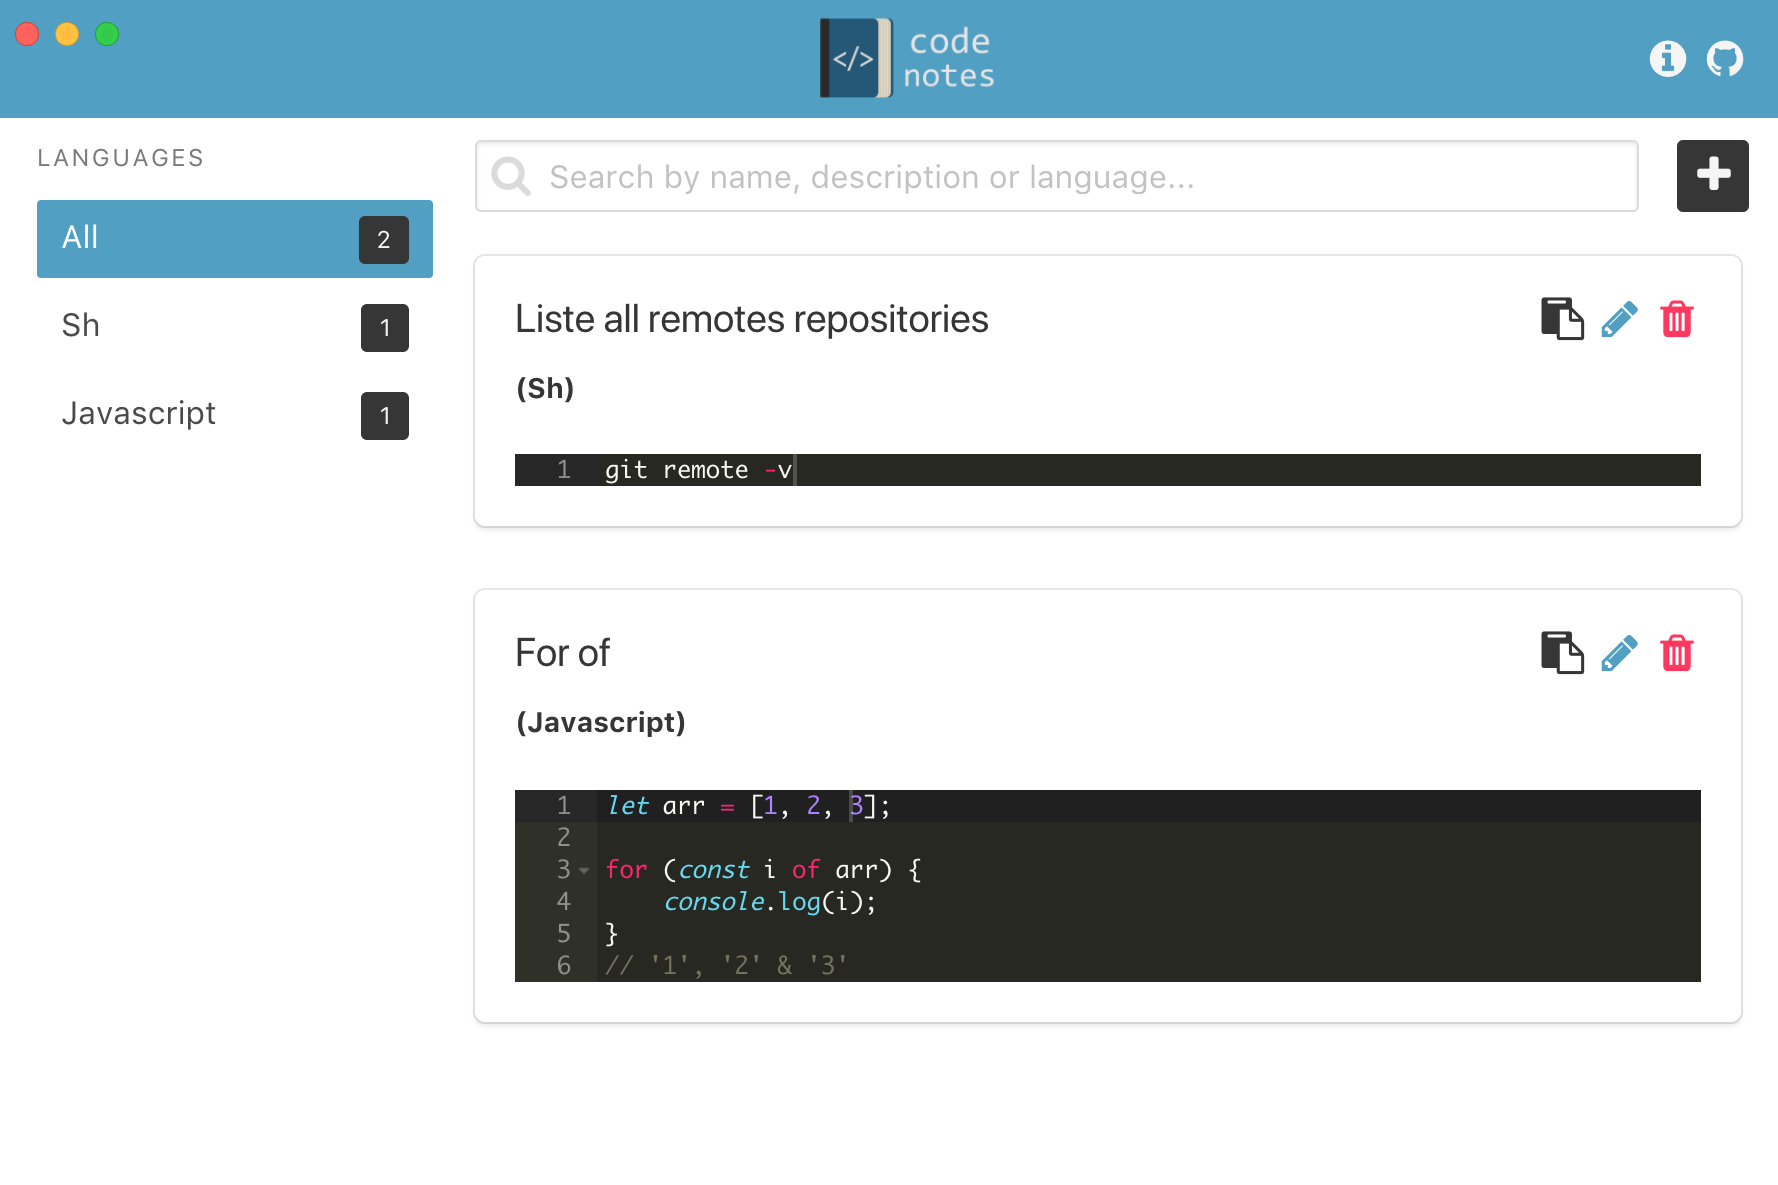
Task: Open the "For of" snippet title
Action: click(562, 652)
